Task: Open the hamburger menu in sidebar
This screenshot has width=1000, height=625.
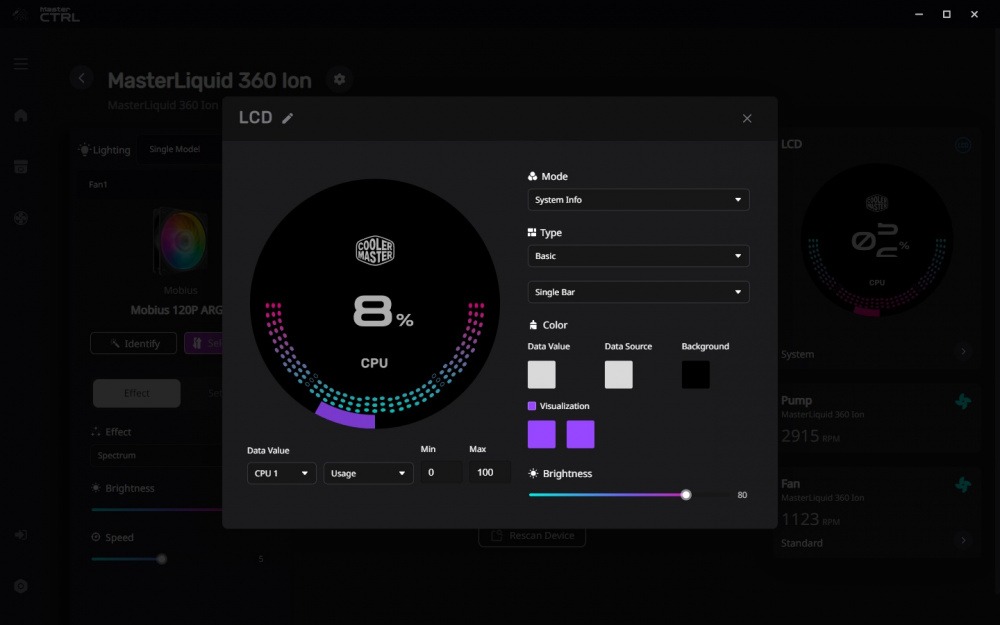Action: [21, 64]
